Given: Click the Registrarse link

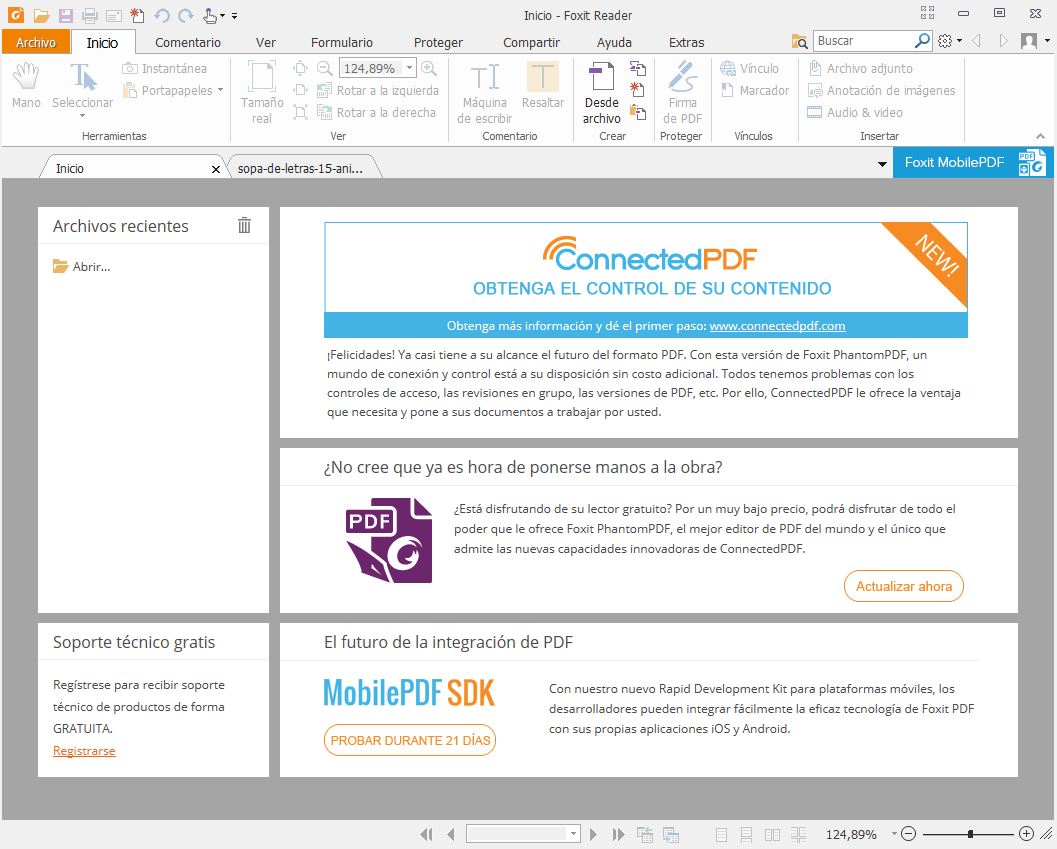Looking at the screenshot, I should 84,751.
